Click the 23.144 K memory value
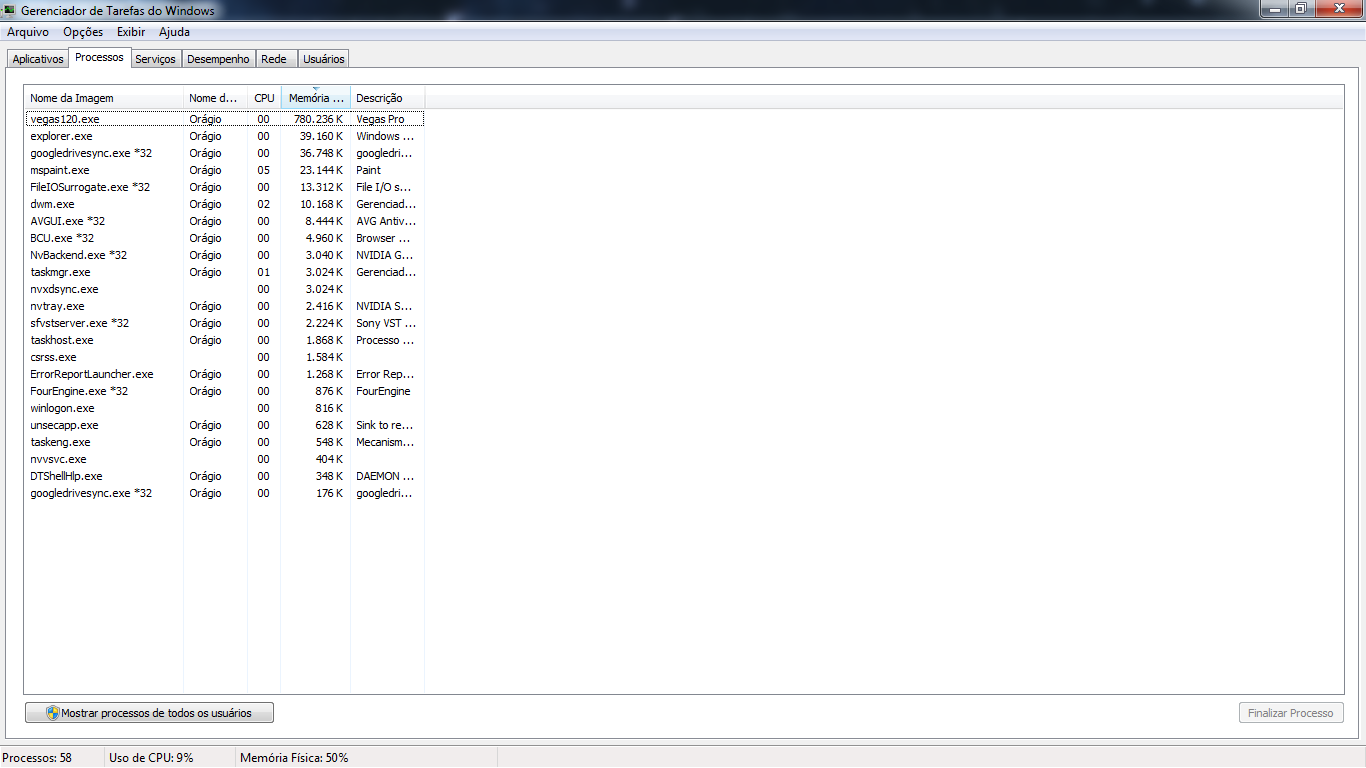 click(x=321, y=170)
